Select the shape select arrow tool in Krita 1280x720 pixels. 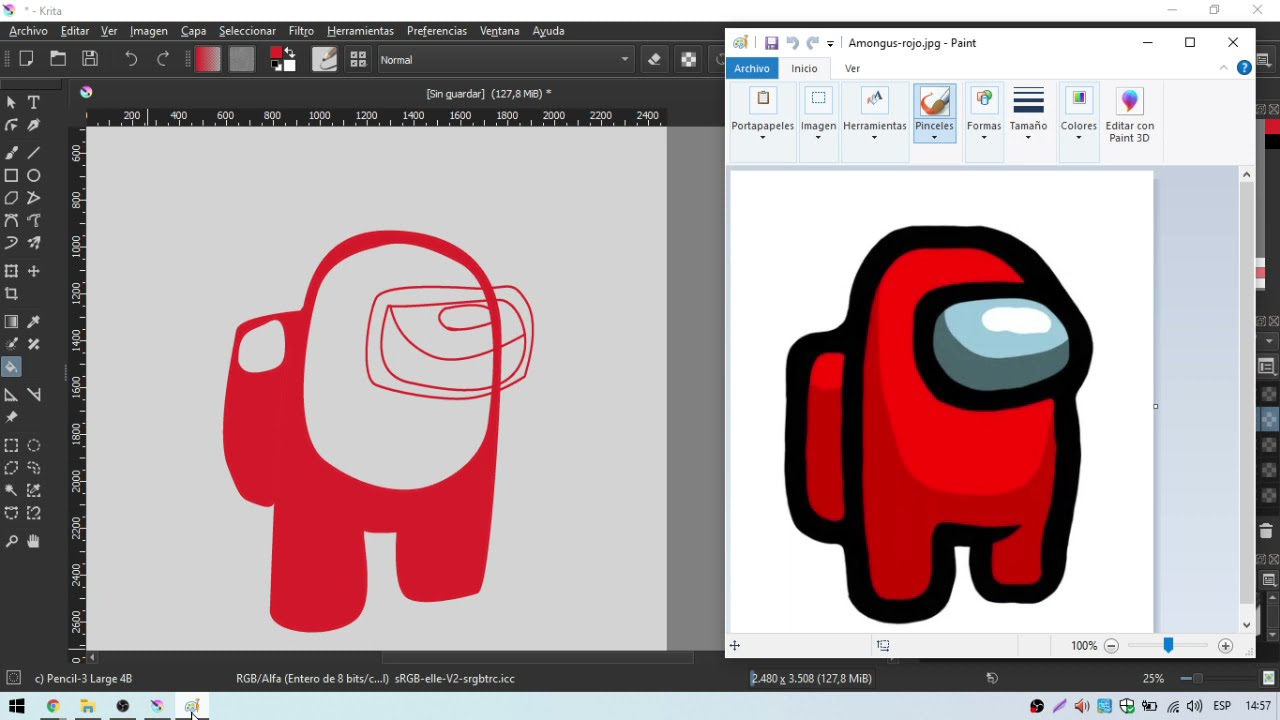tap(11, 102)
